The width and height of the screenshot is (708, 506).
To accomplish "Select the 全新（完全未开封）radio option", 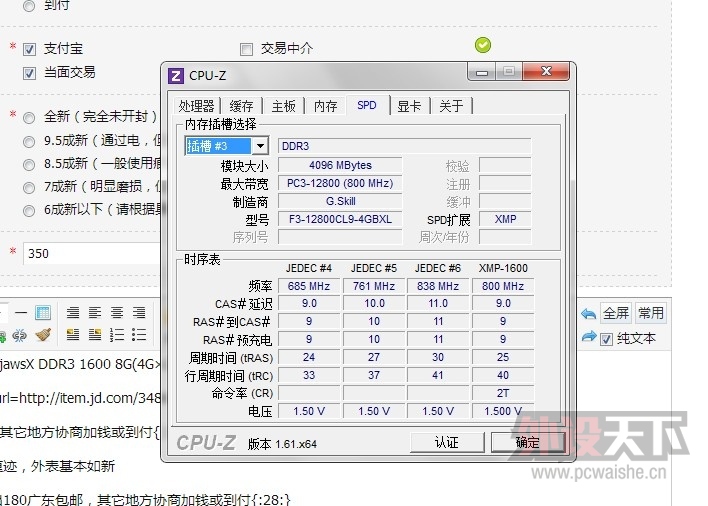I will point(29,118).
